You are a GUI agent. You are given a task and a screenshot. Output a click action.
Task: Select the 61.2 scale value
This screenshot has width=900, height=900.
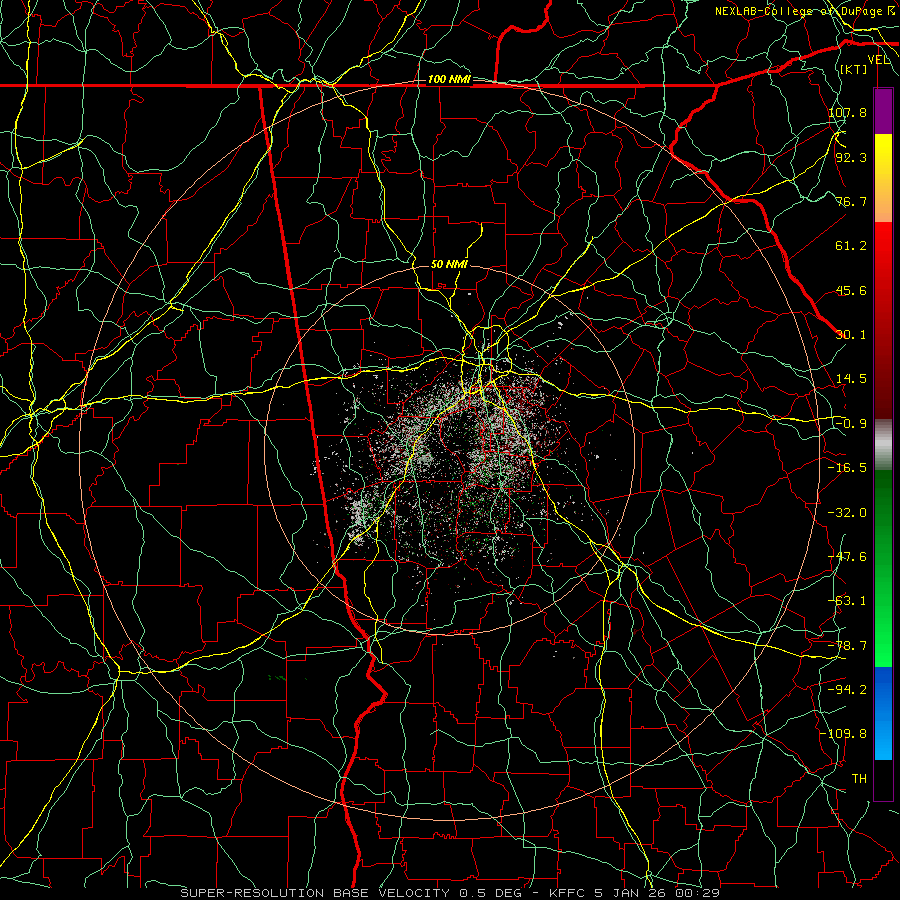pyautogui.click(x=851, y=246)
